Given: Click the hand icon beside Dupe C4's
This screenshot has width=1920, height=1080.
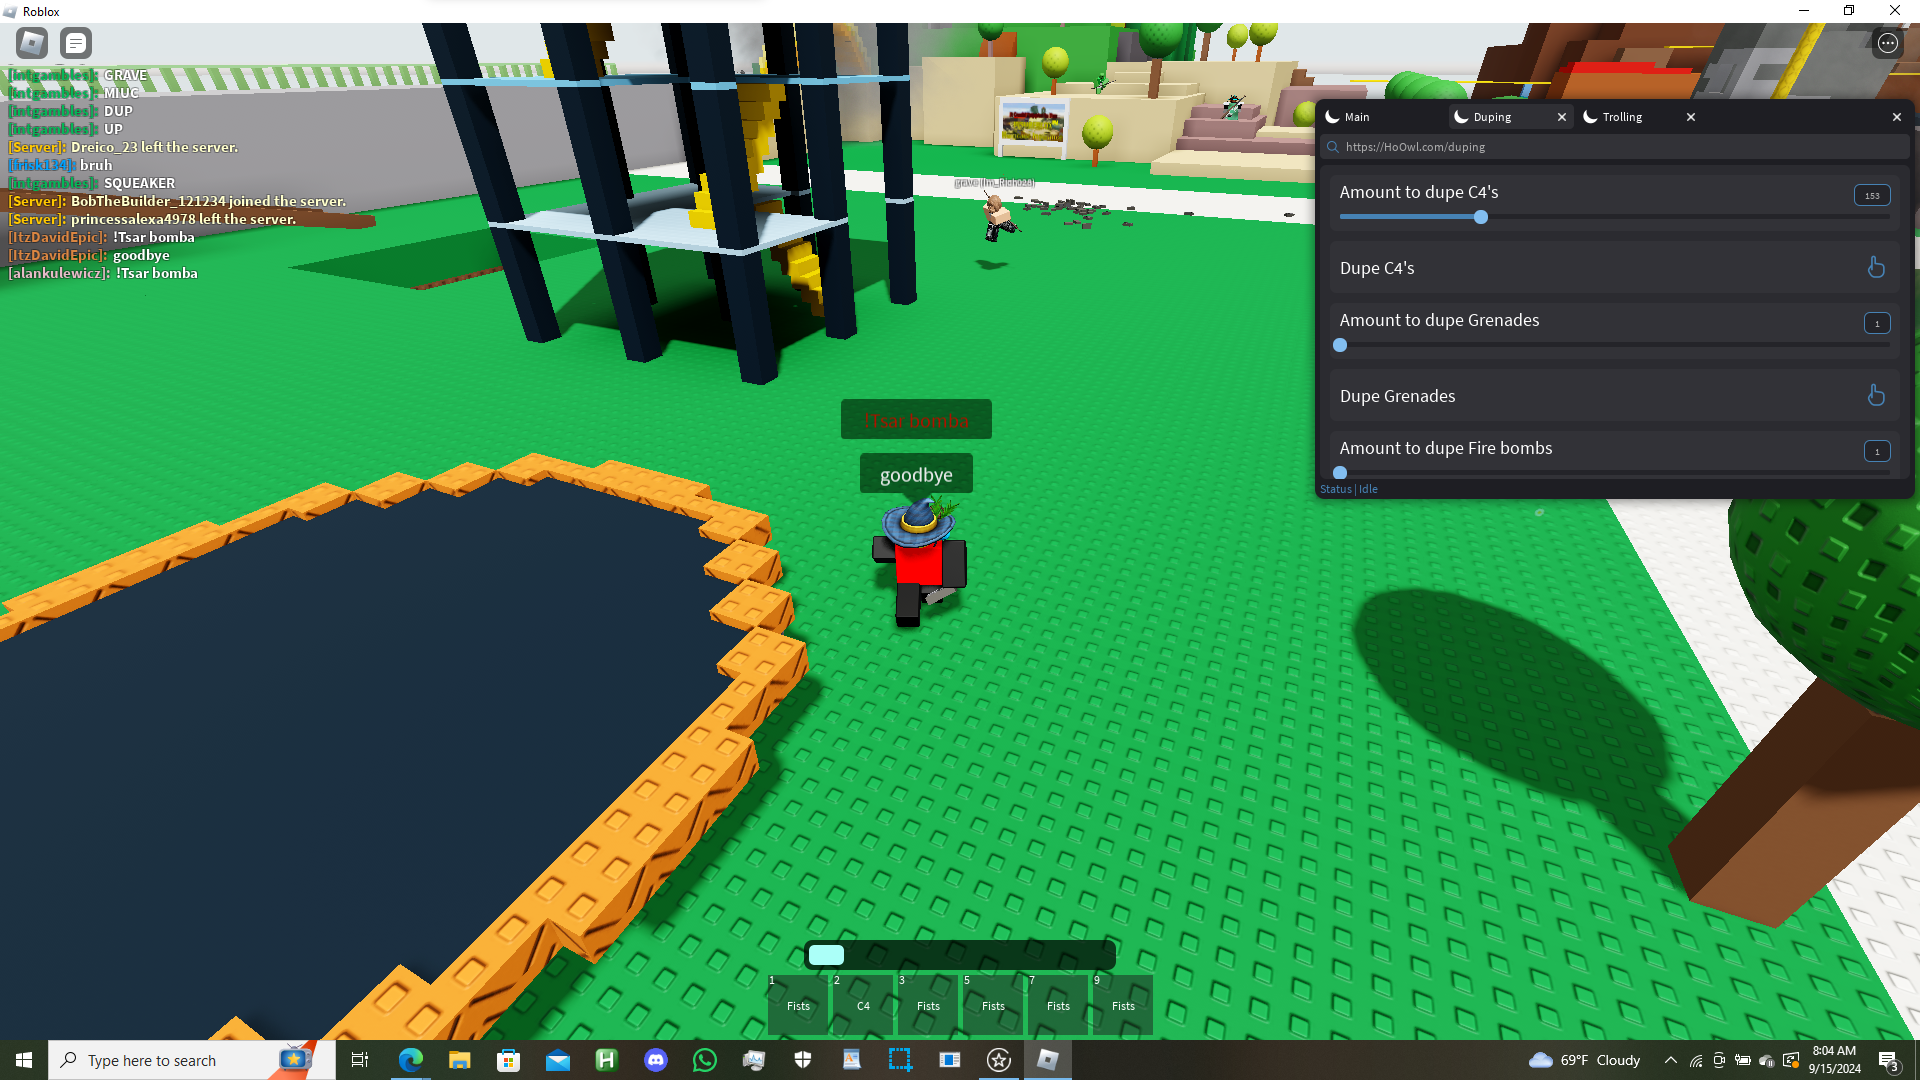Looking at the screenshot, I should pyautogui.click(x=1876, y=267).
